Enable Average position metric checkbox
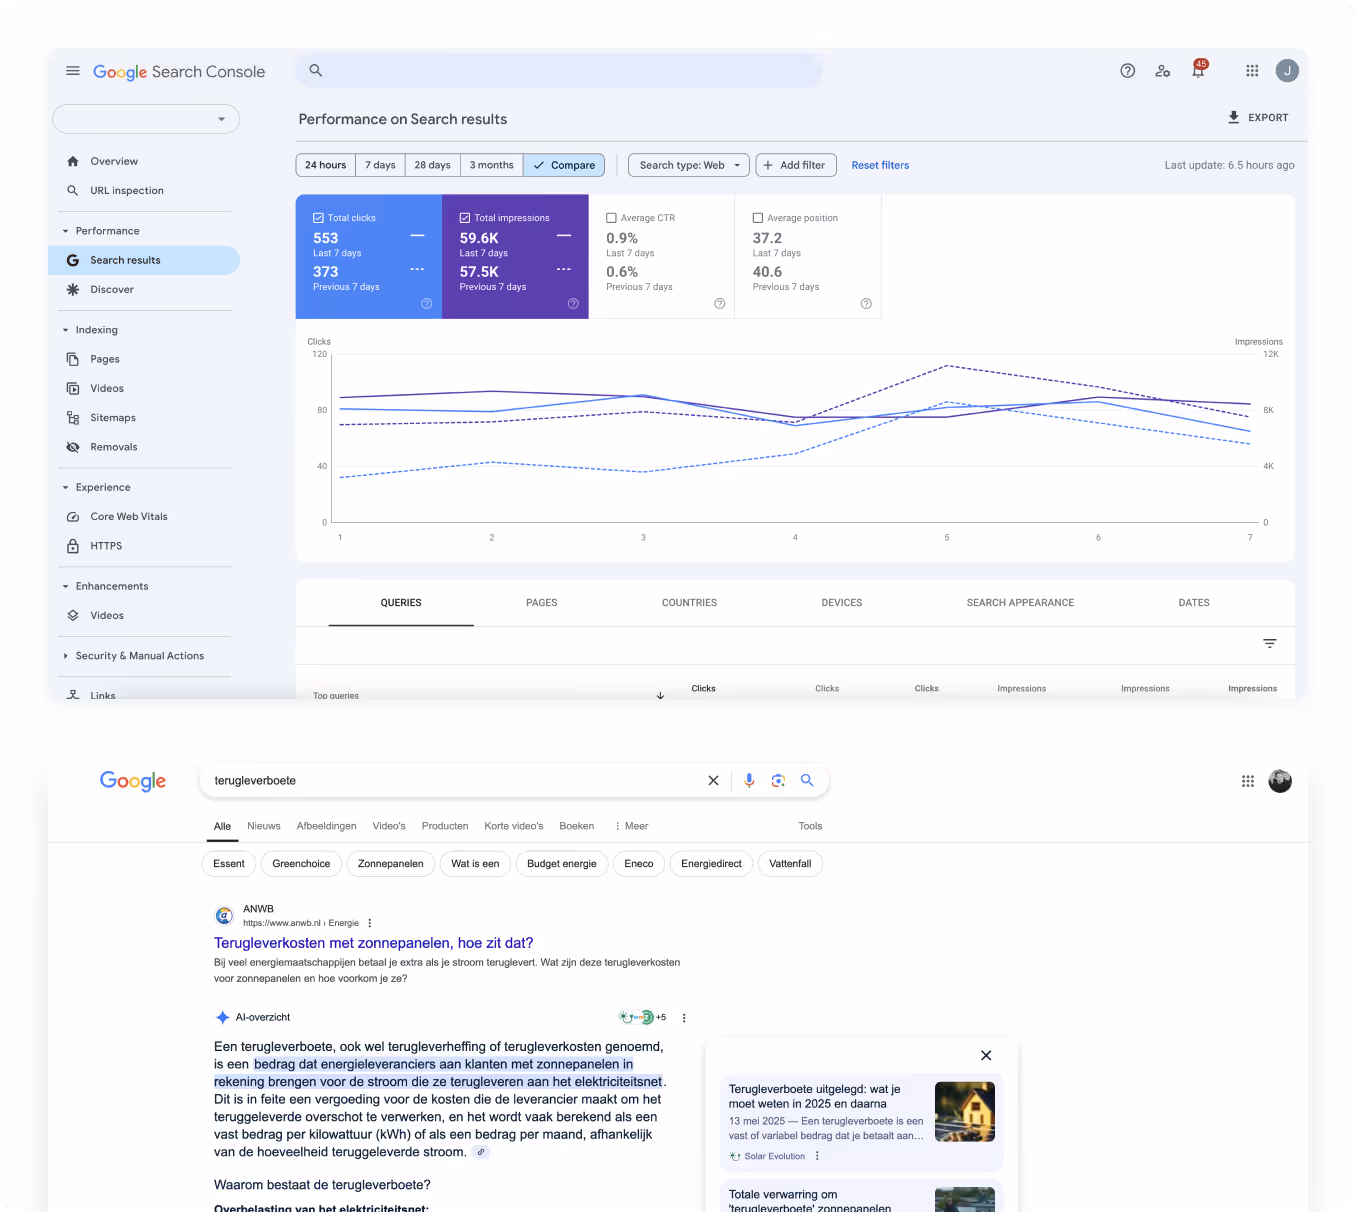Screen dimensions: 1356x1212 pyautogui.click(x=758, y=218)
